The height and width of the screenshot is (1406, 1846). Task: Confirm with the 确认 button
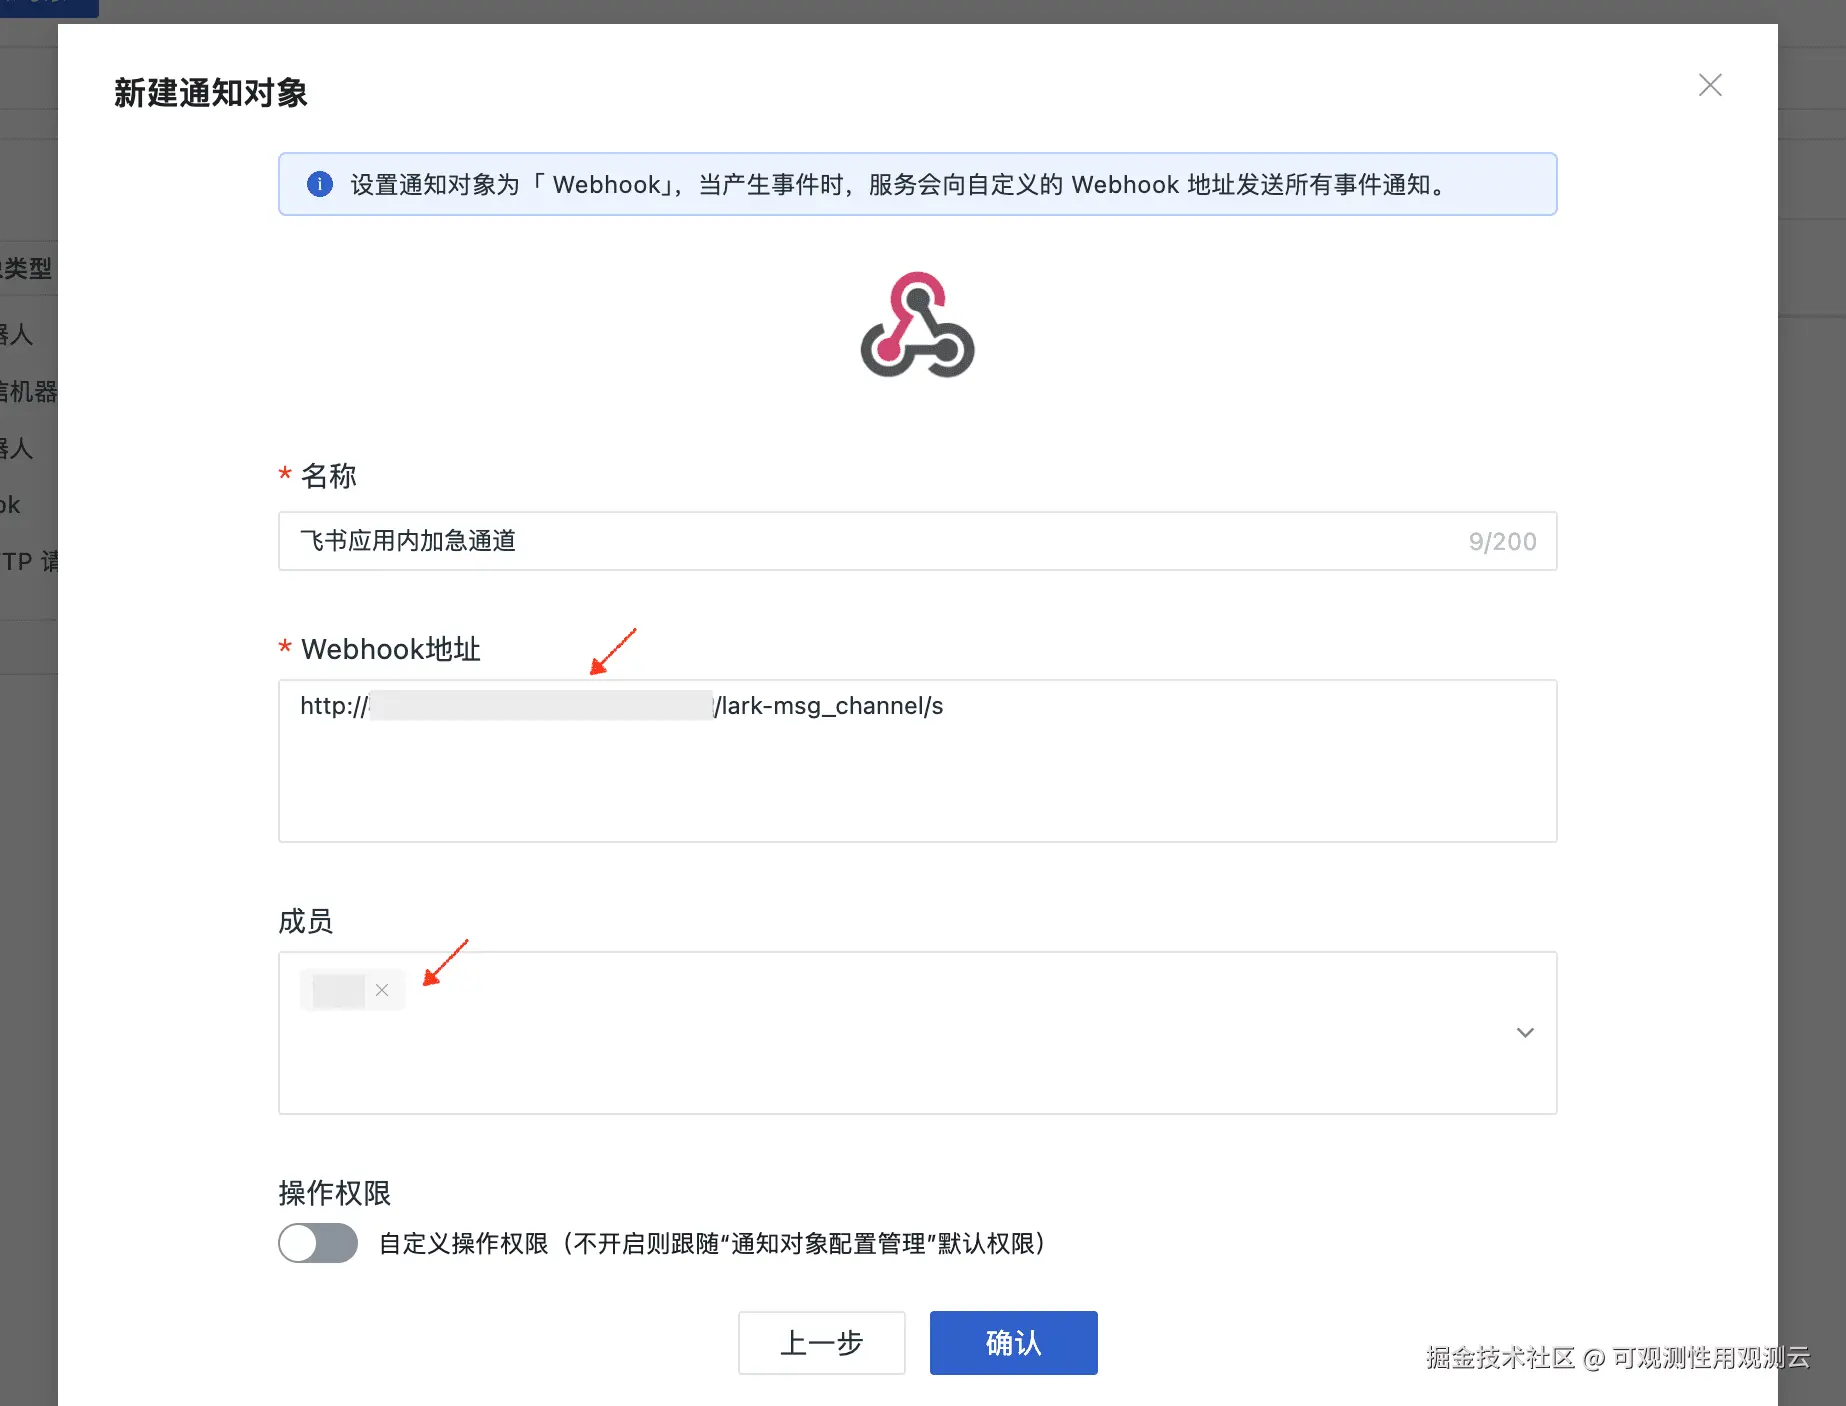click(1013, 1343)
